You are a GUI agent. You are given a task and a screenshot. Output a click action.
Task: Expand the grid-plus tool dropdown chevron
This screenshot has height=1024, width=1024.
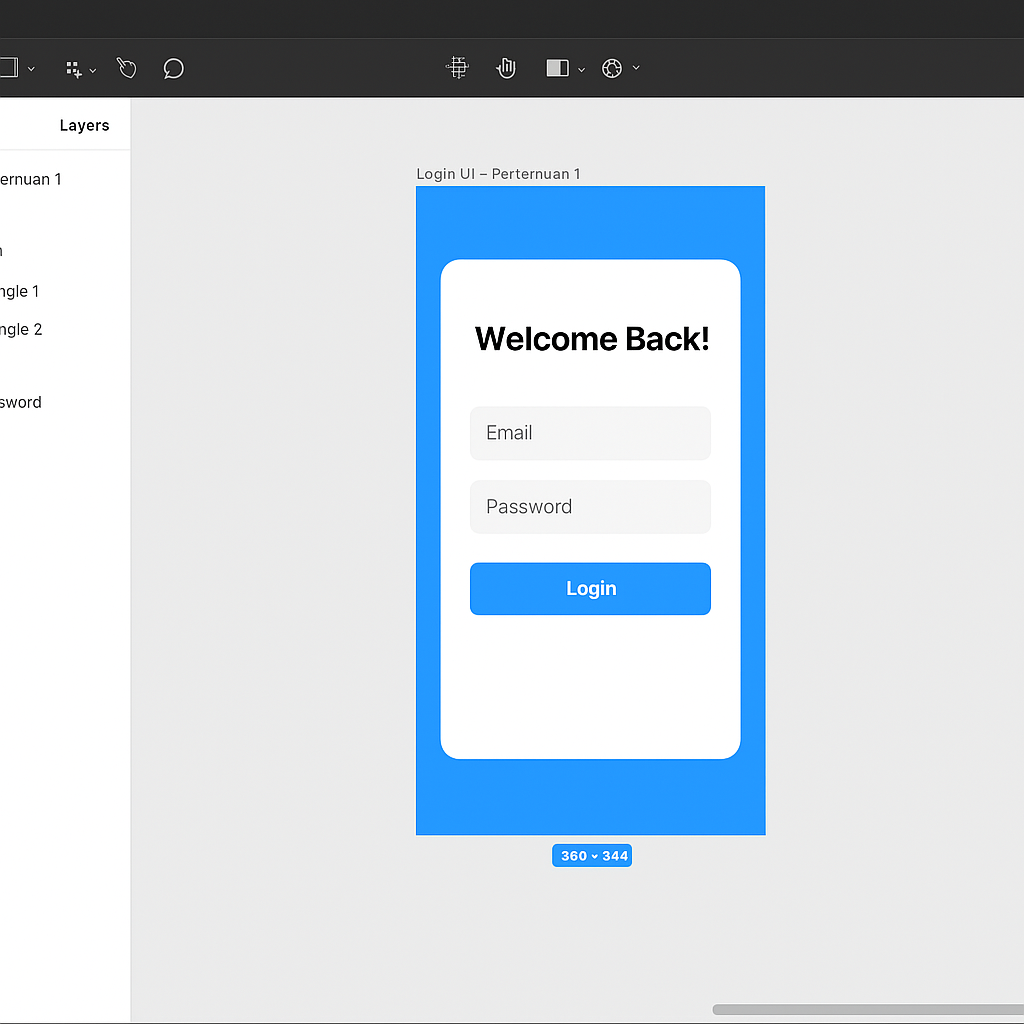pyautogui.click(x=93, y=70)
